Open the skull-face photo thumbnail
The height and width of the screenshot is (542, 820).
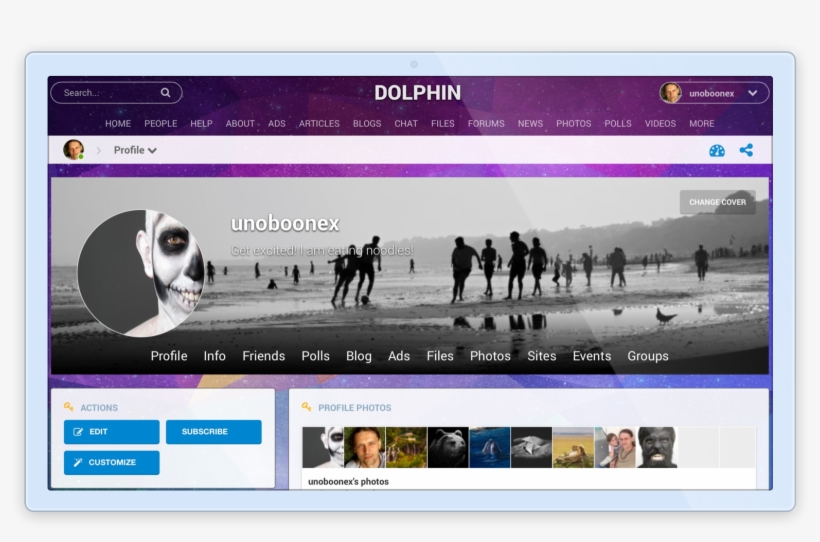click(323, 447)
